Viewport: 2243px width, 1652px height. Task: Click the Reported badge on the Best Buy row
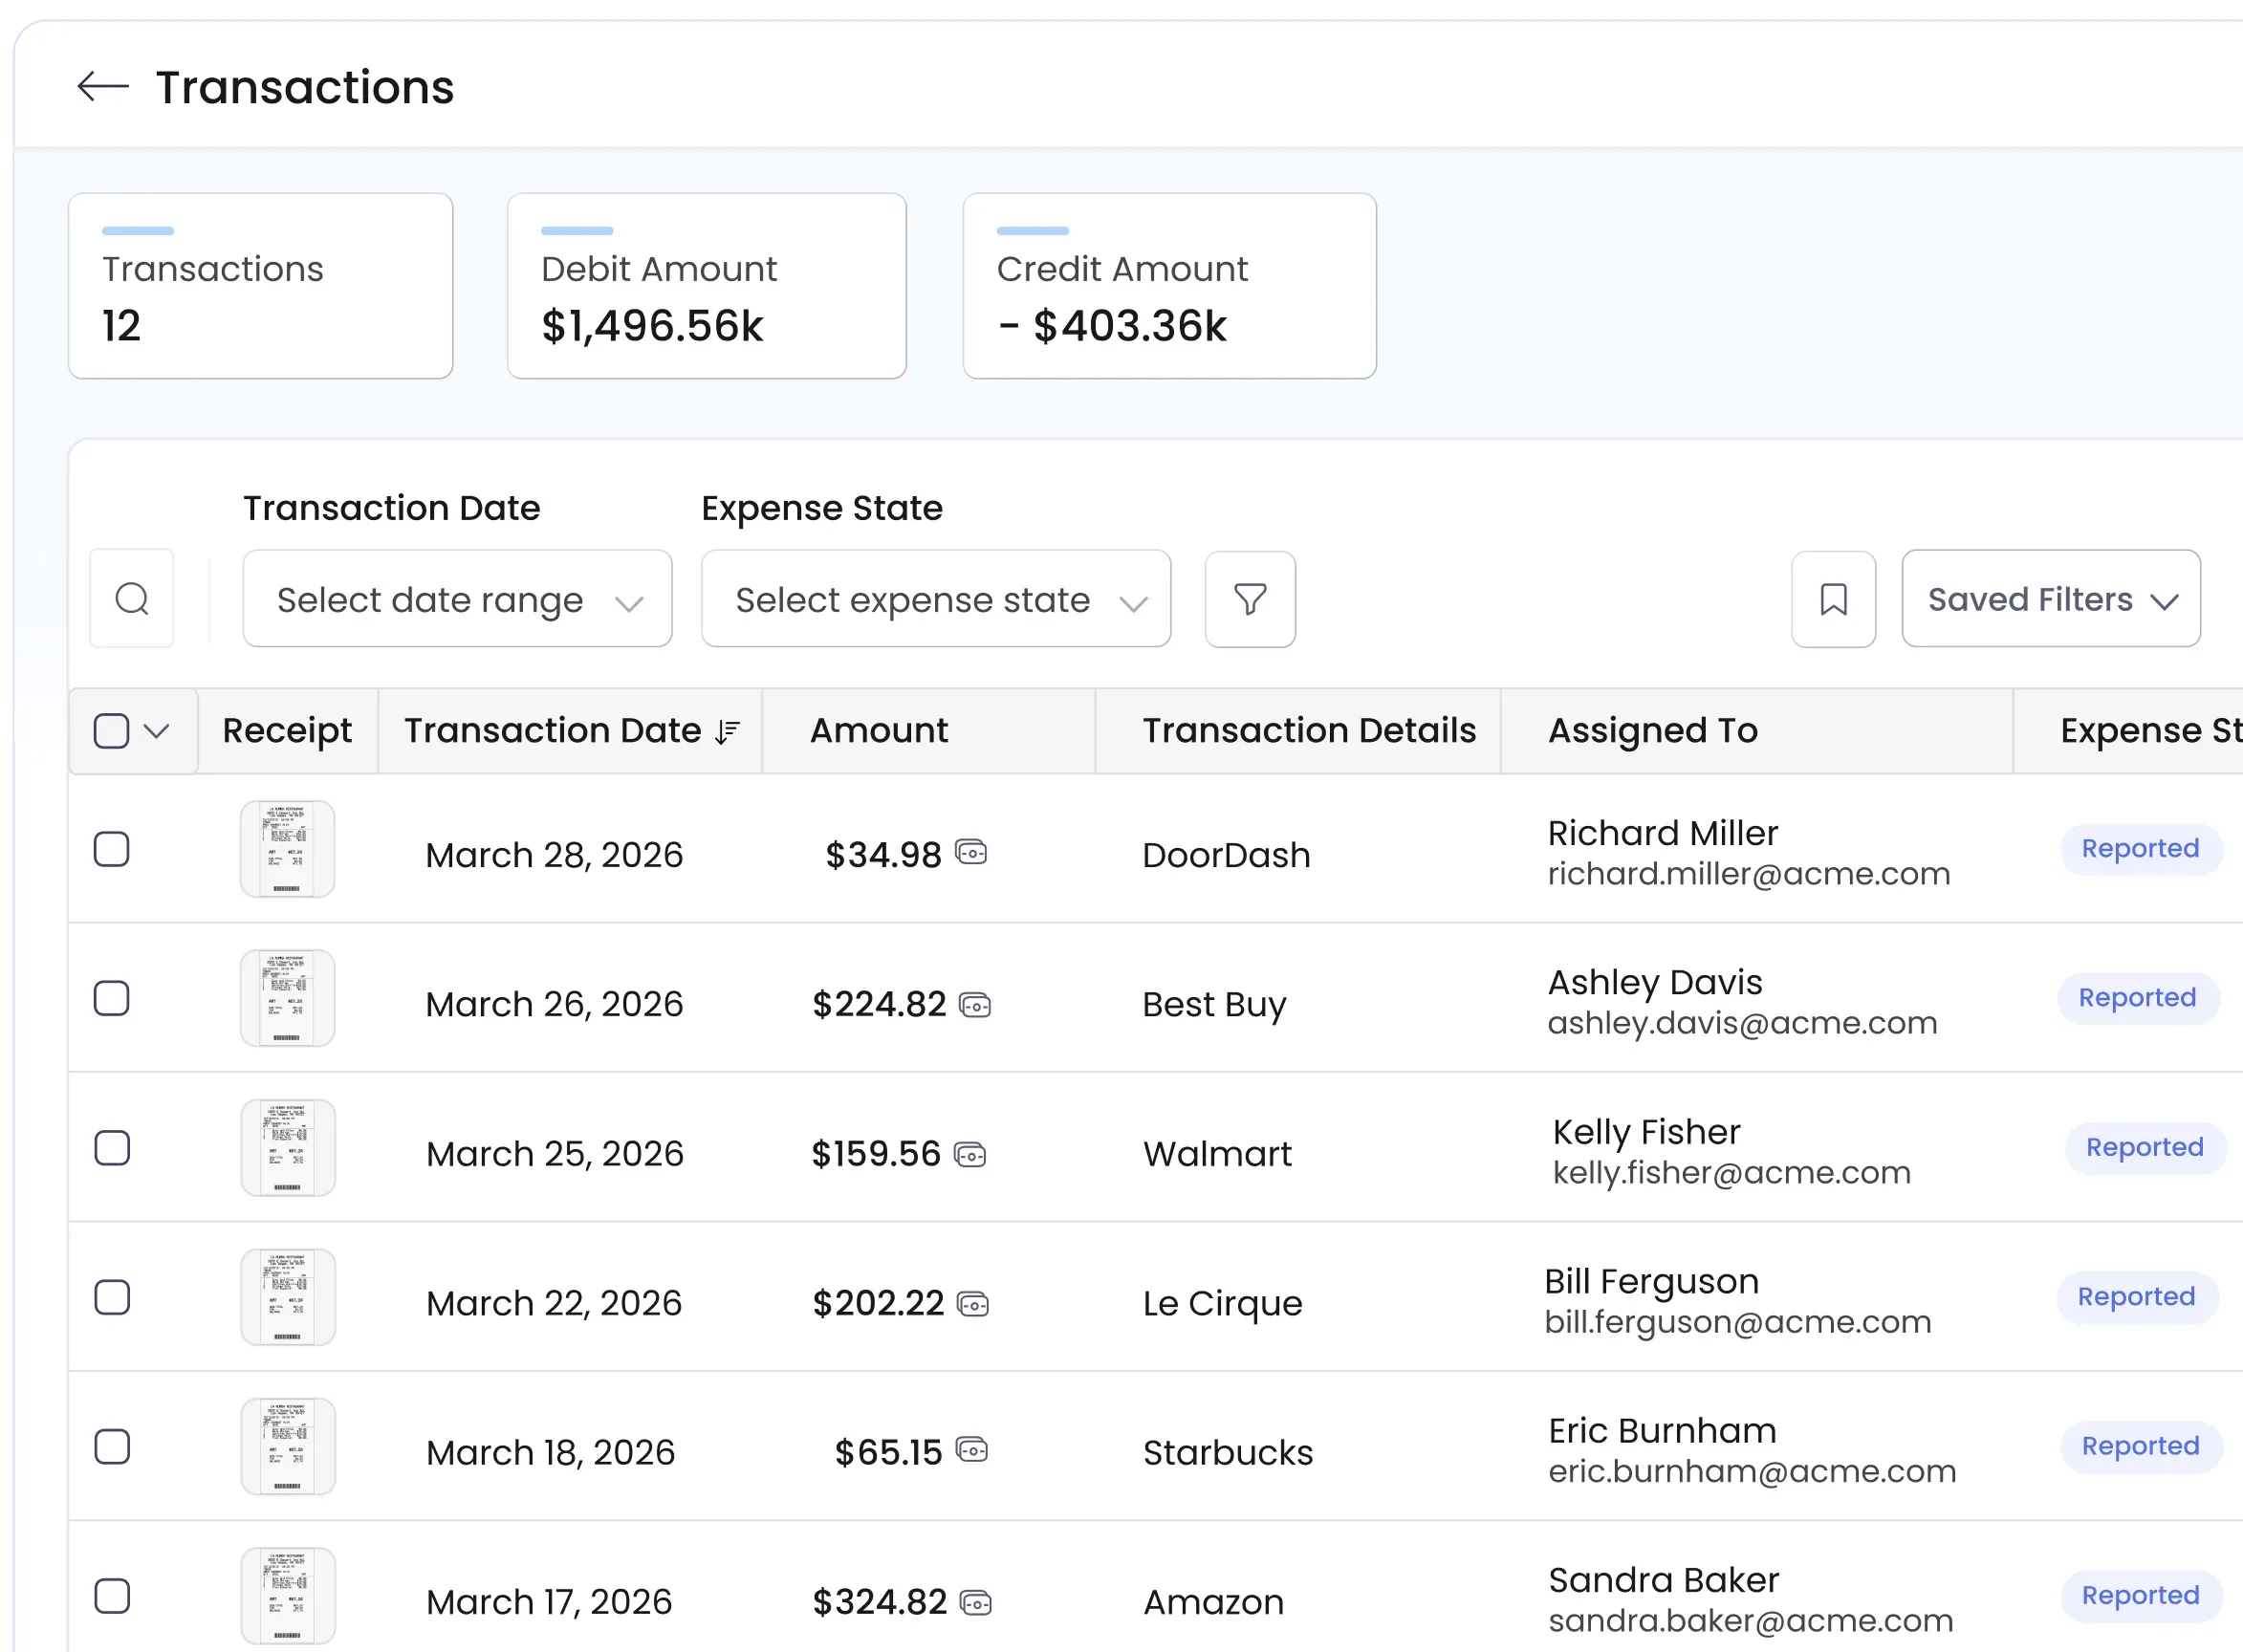click(x=2138, y=997)
